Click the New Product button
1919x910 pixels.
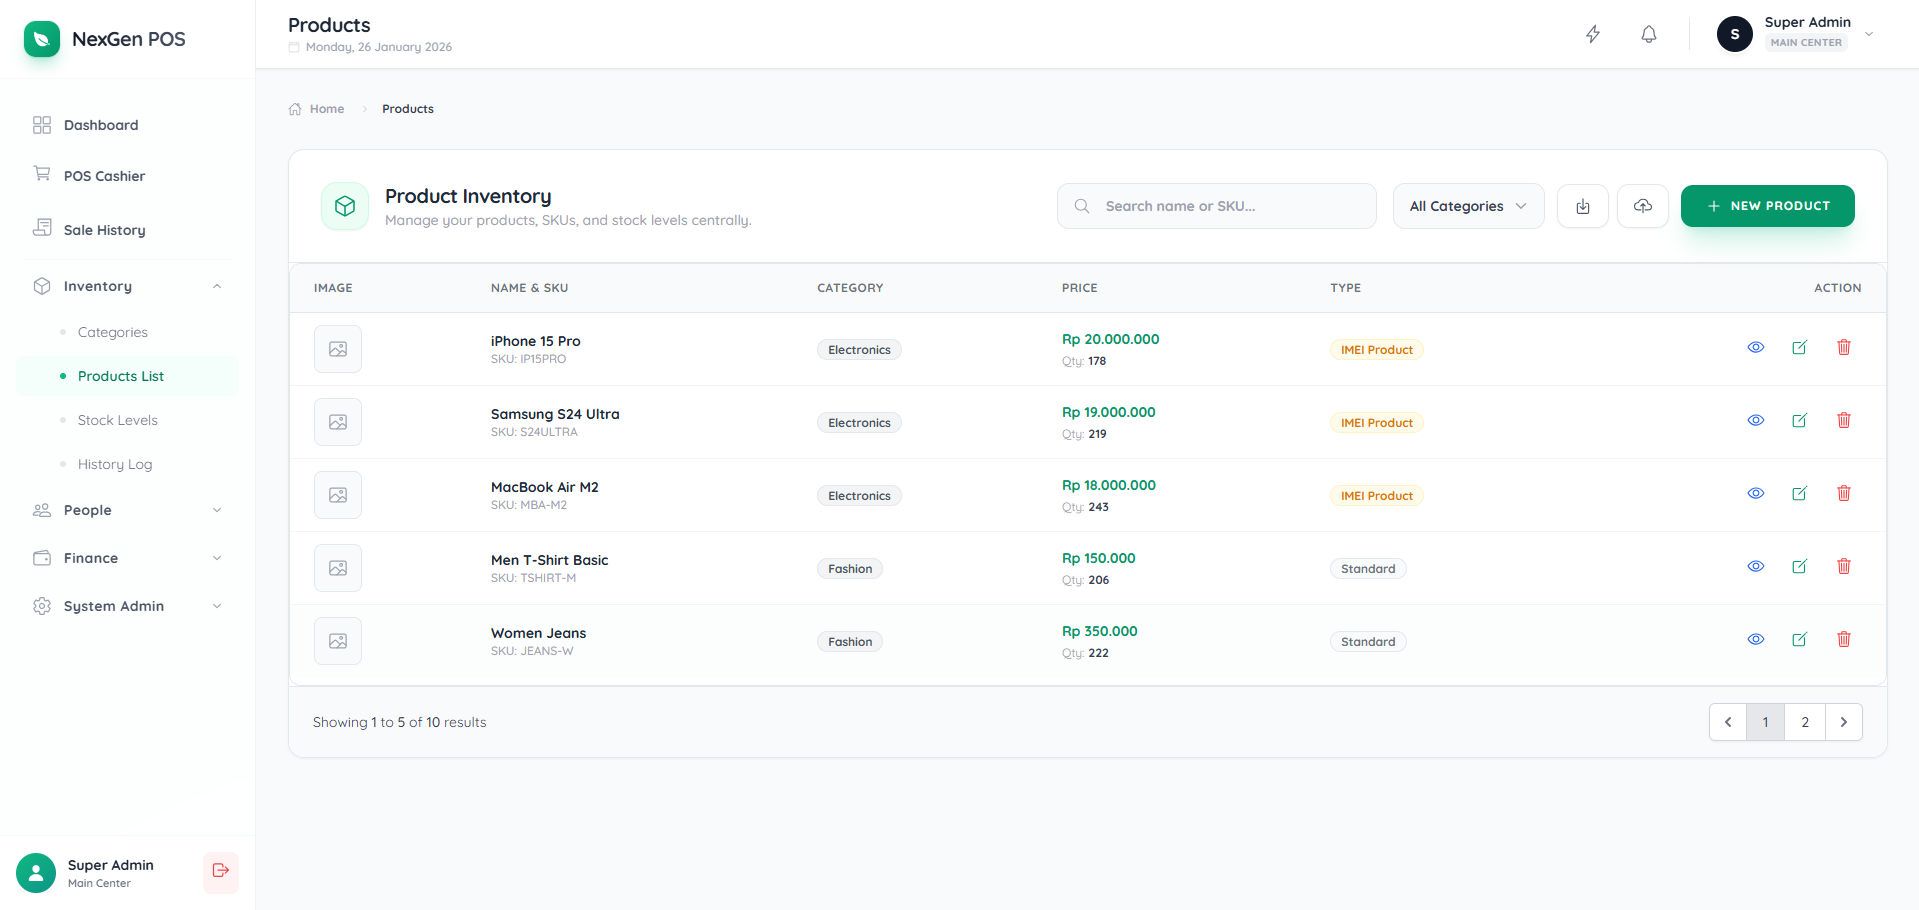click(1767, 206)
